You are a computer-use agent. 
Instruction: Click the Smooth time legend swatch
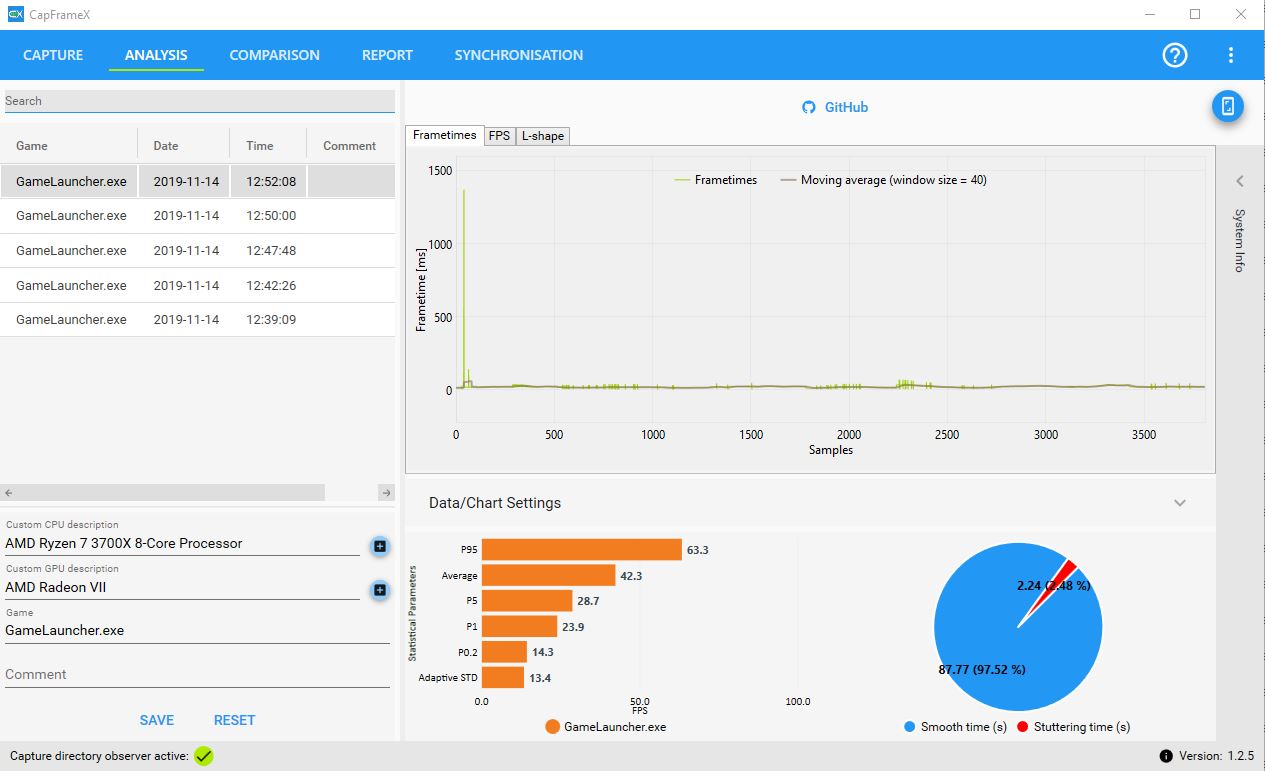pyautogui.click(x=909, y=727)
